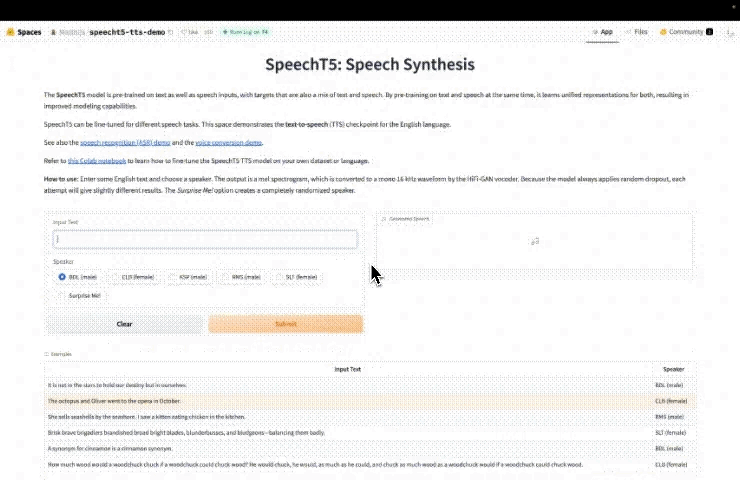Click the Speaker column header in Examples

click(673, 369)
